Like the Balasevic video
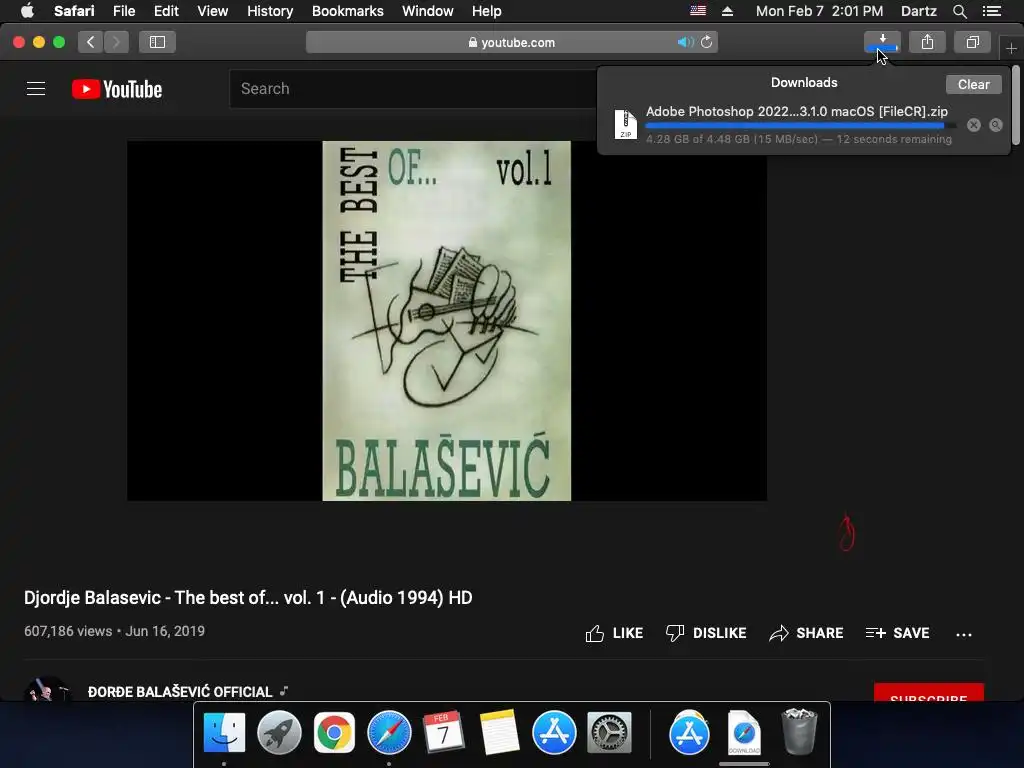The width and height of the screenshot is (1024, 768). pos(614,633)
